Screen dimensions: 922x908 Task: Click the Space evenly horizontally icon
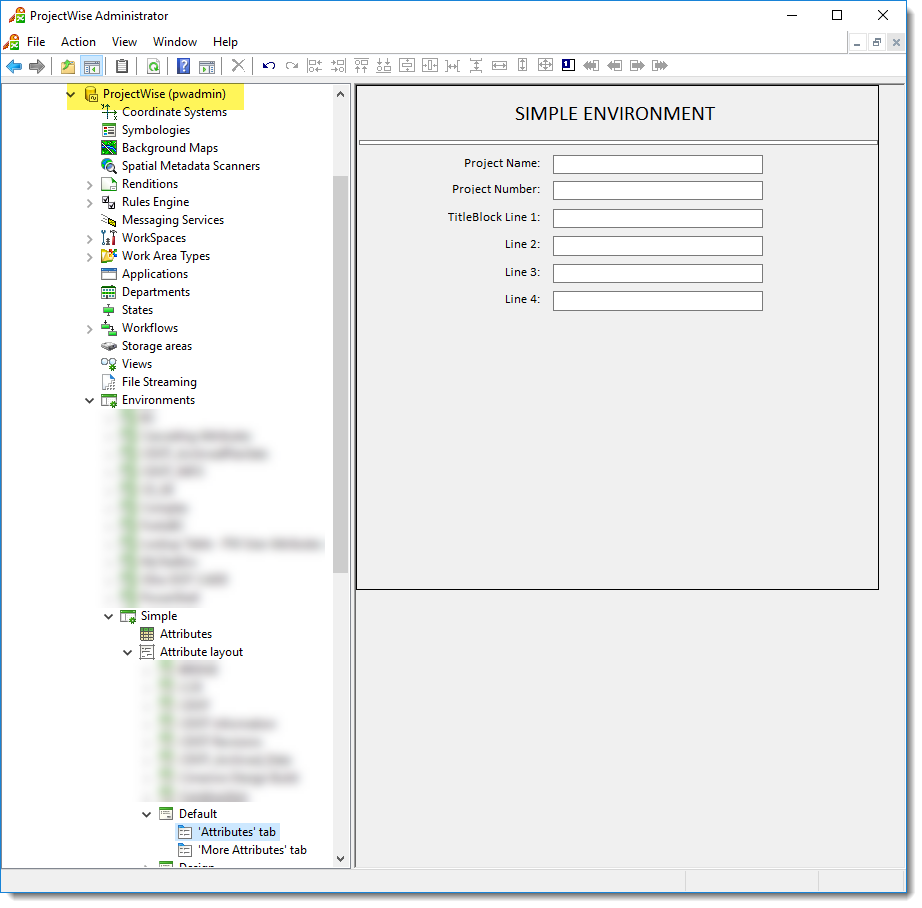coord(453,65)
